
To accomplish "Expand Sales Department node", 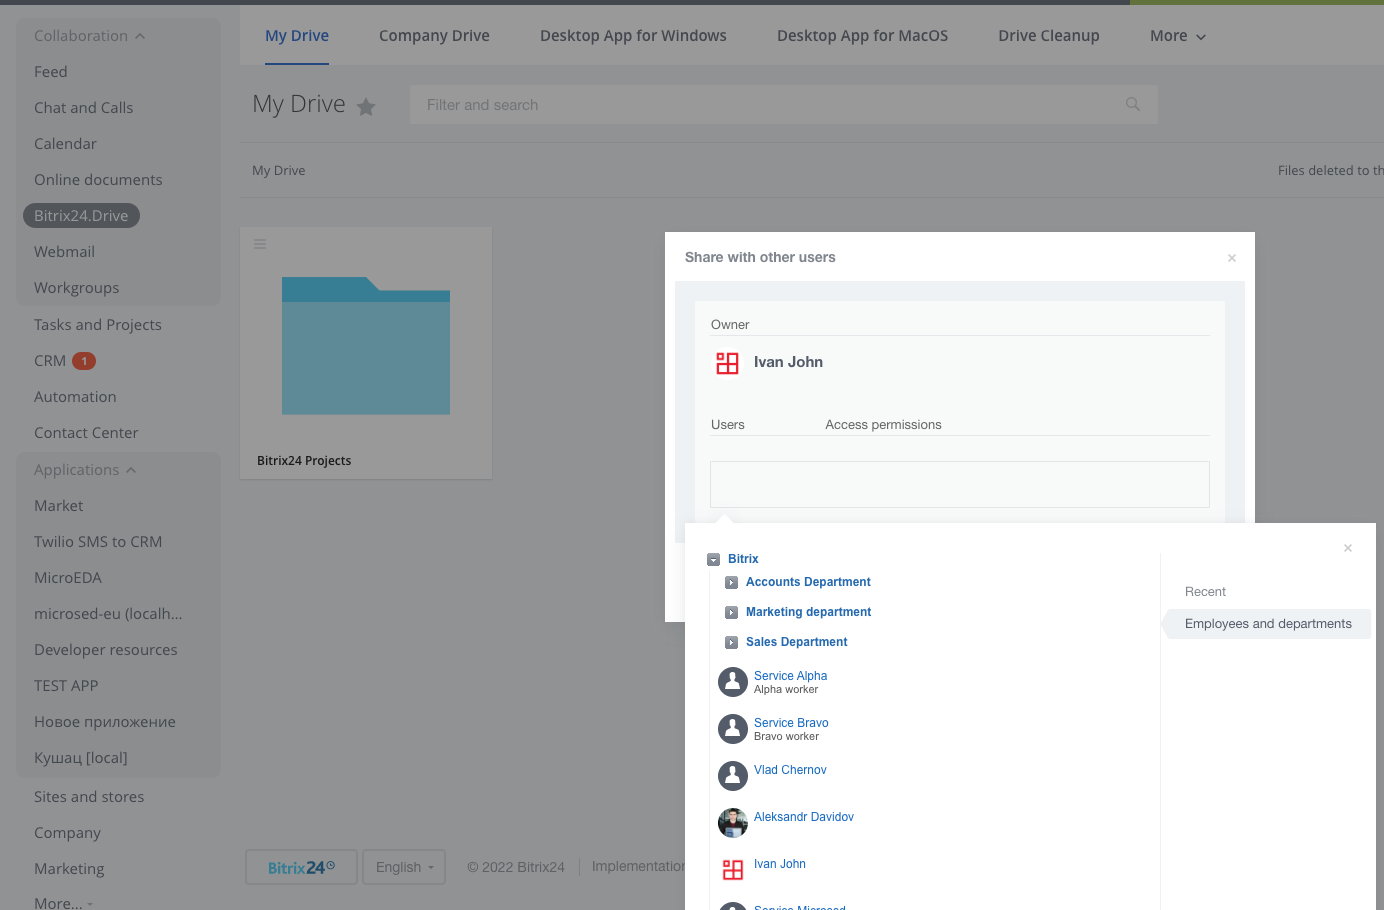I will click(x=731, y=643).
